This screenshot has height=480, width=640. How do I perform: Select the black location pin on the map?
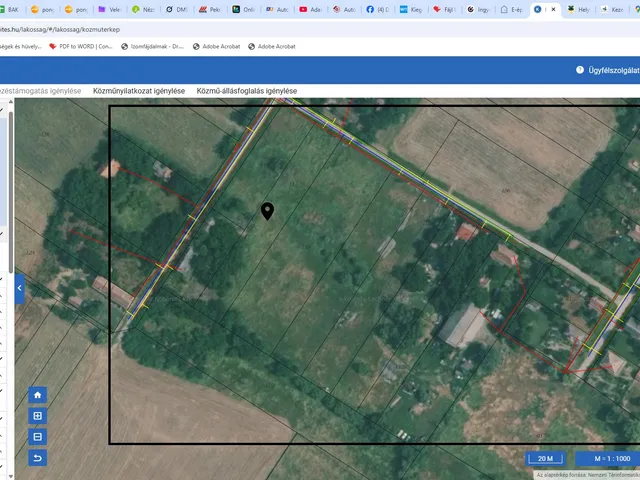(267, 211)
